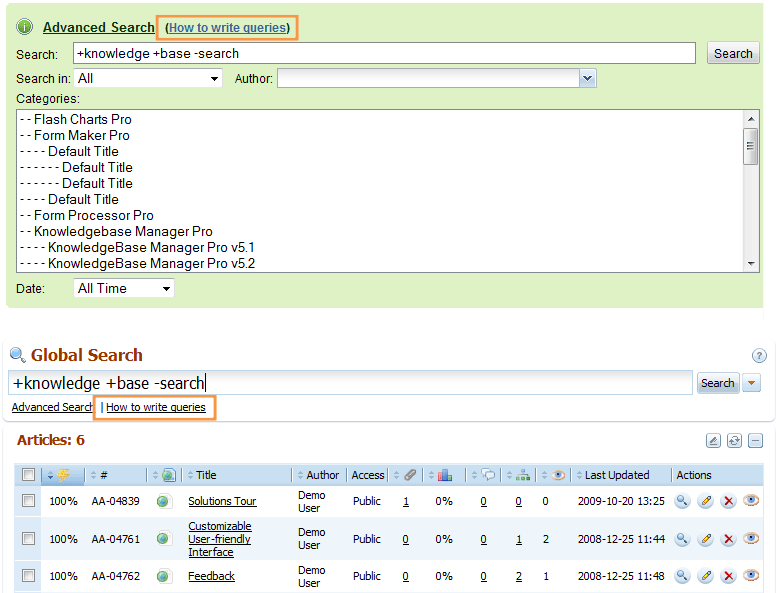Click the Global Search input field

pyautogui.click(x=350, y=383)
